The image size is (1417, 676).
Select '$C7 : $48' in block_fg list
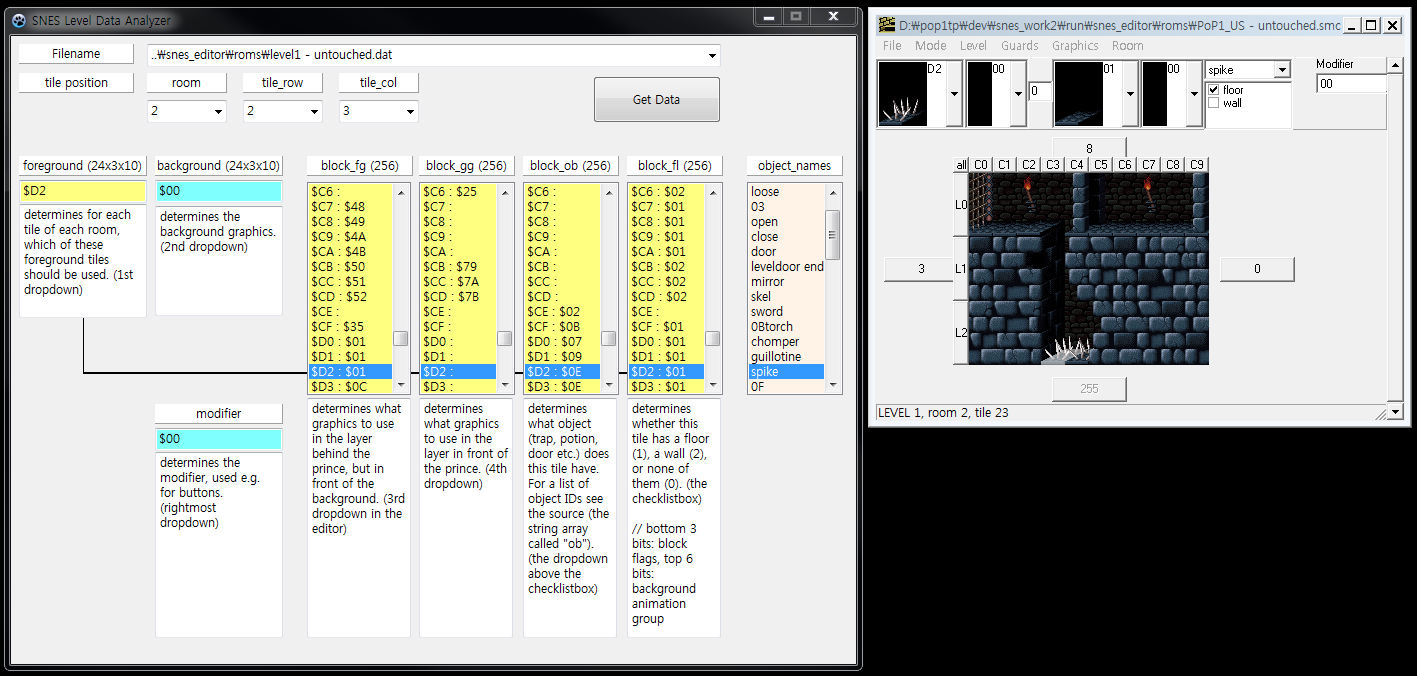[x=350, y=207]
